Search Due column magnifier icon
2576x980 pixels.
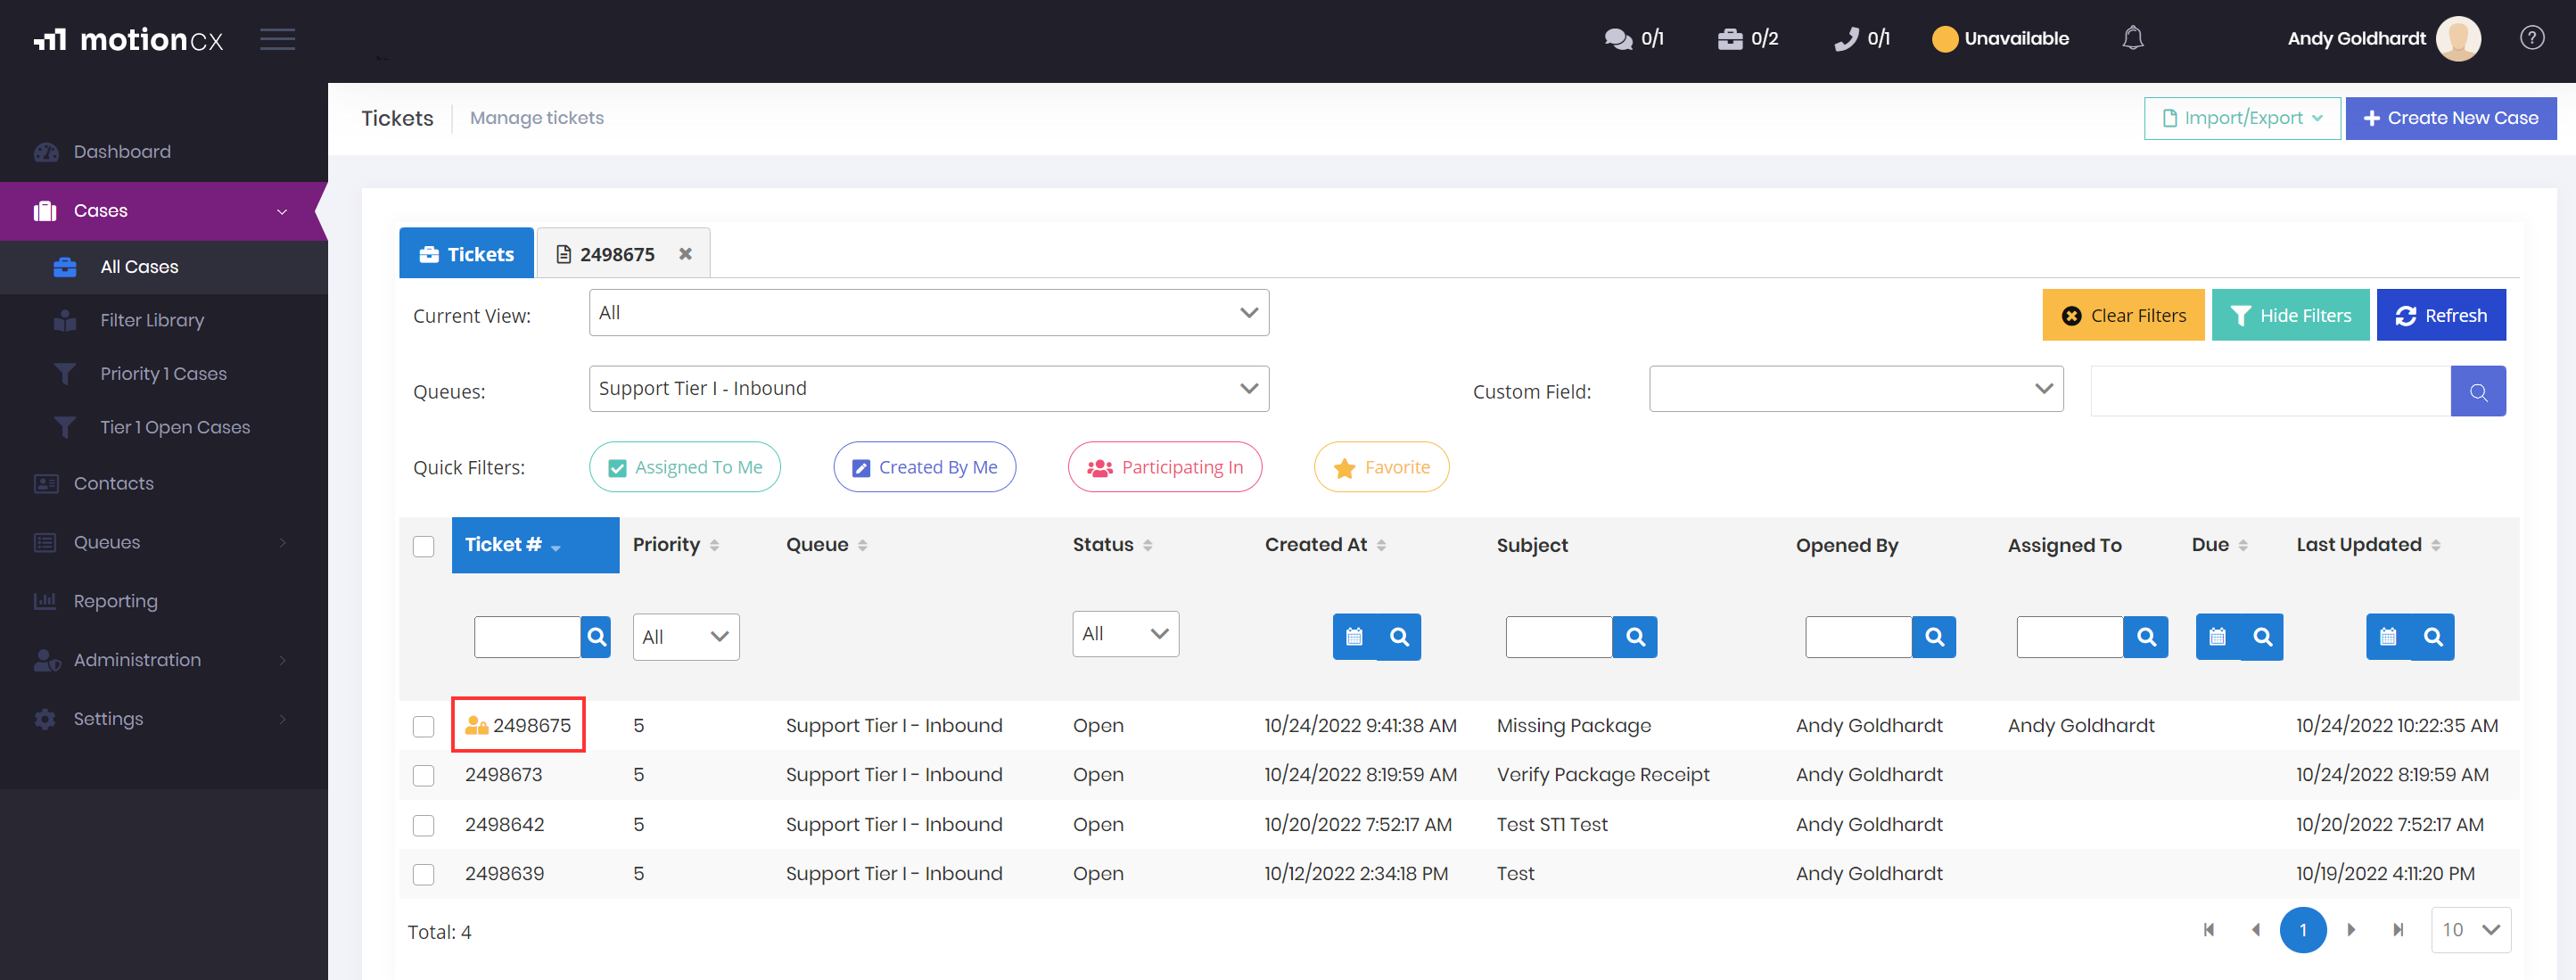pos(2262,637)
